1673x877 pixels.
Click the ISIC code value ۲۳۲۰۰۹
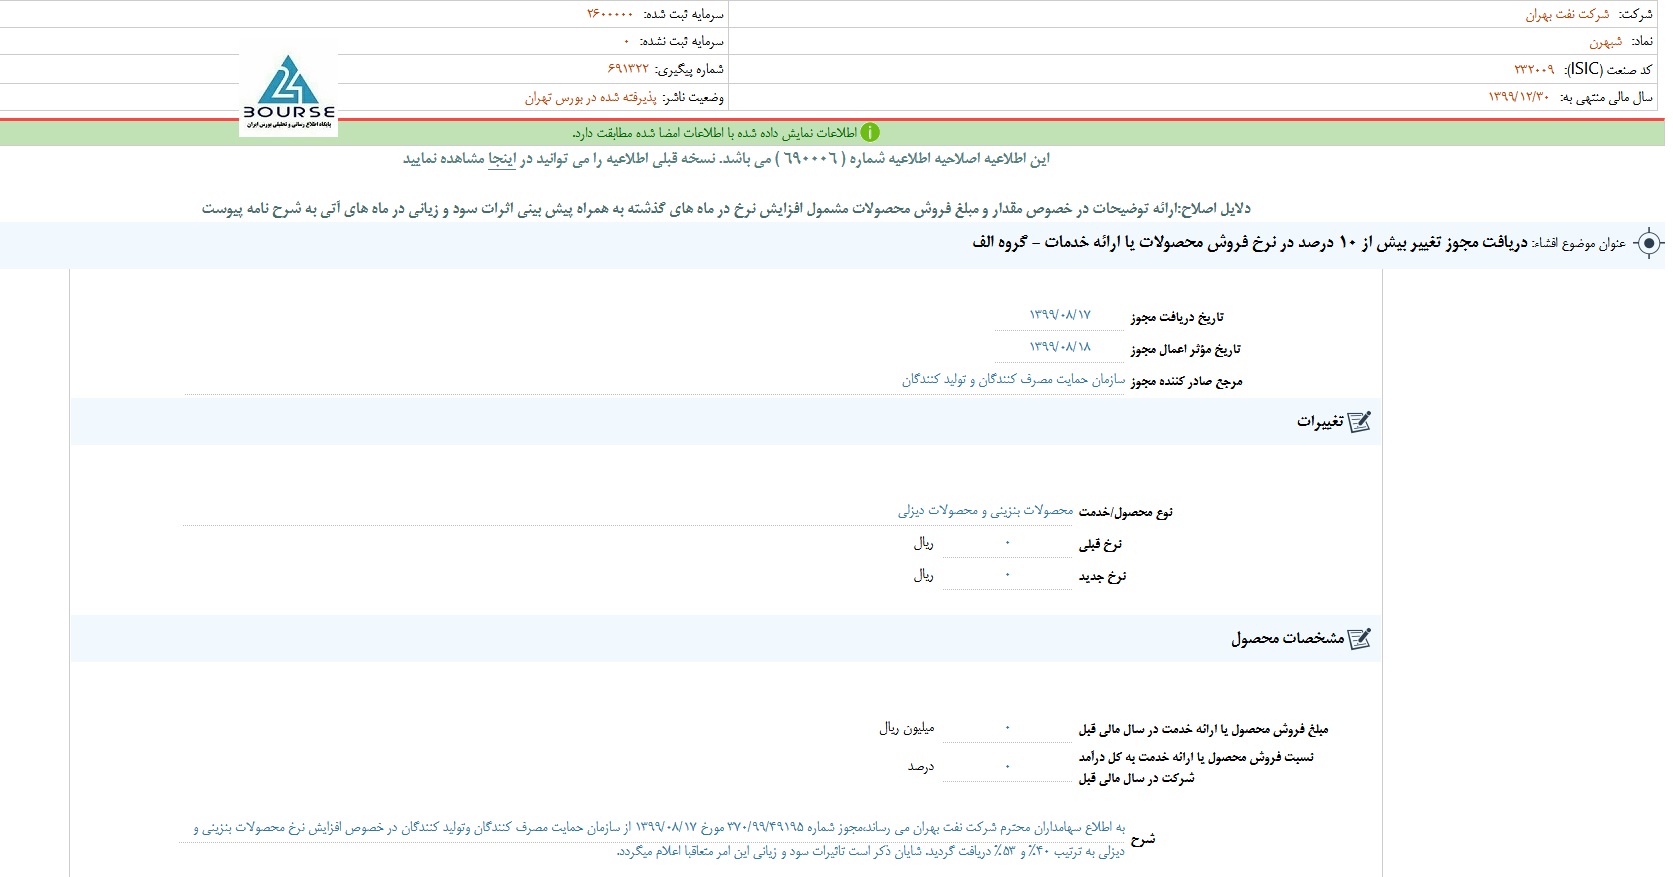(1534, 69)
